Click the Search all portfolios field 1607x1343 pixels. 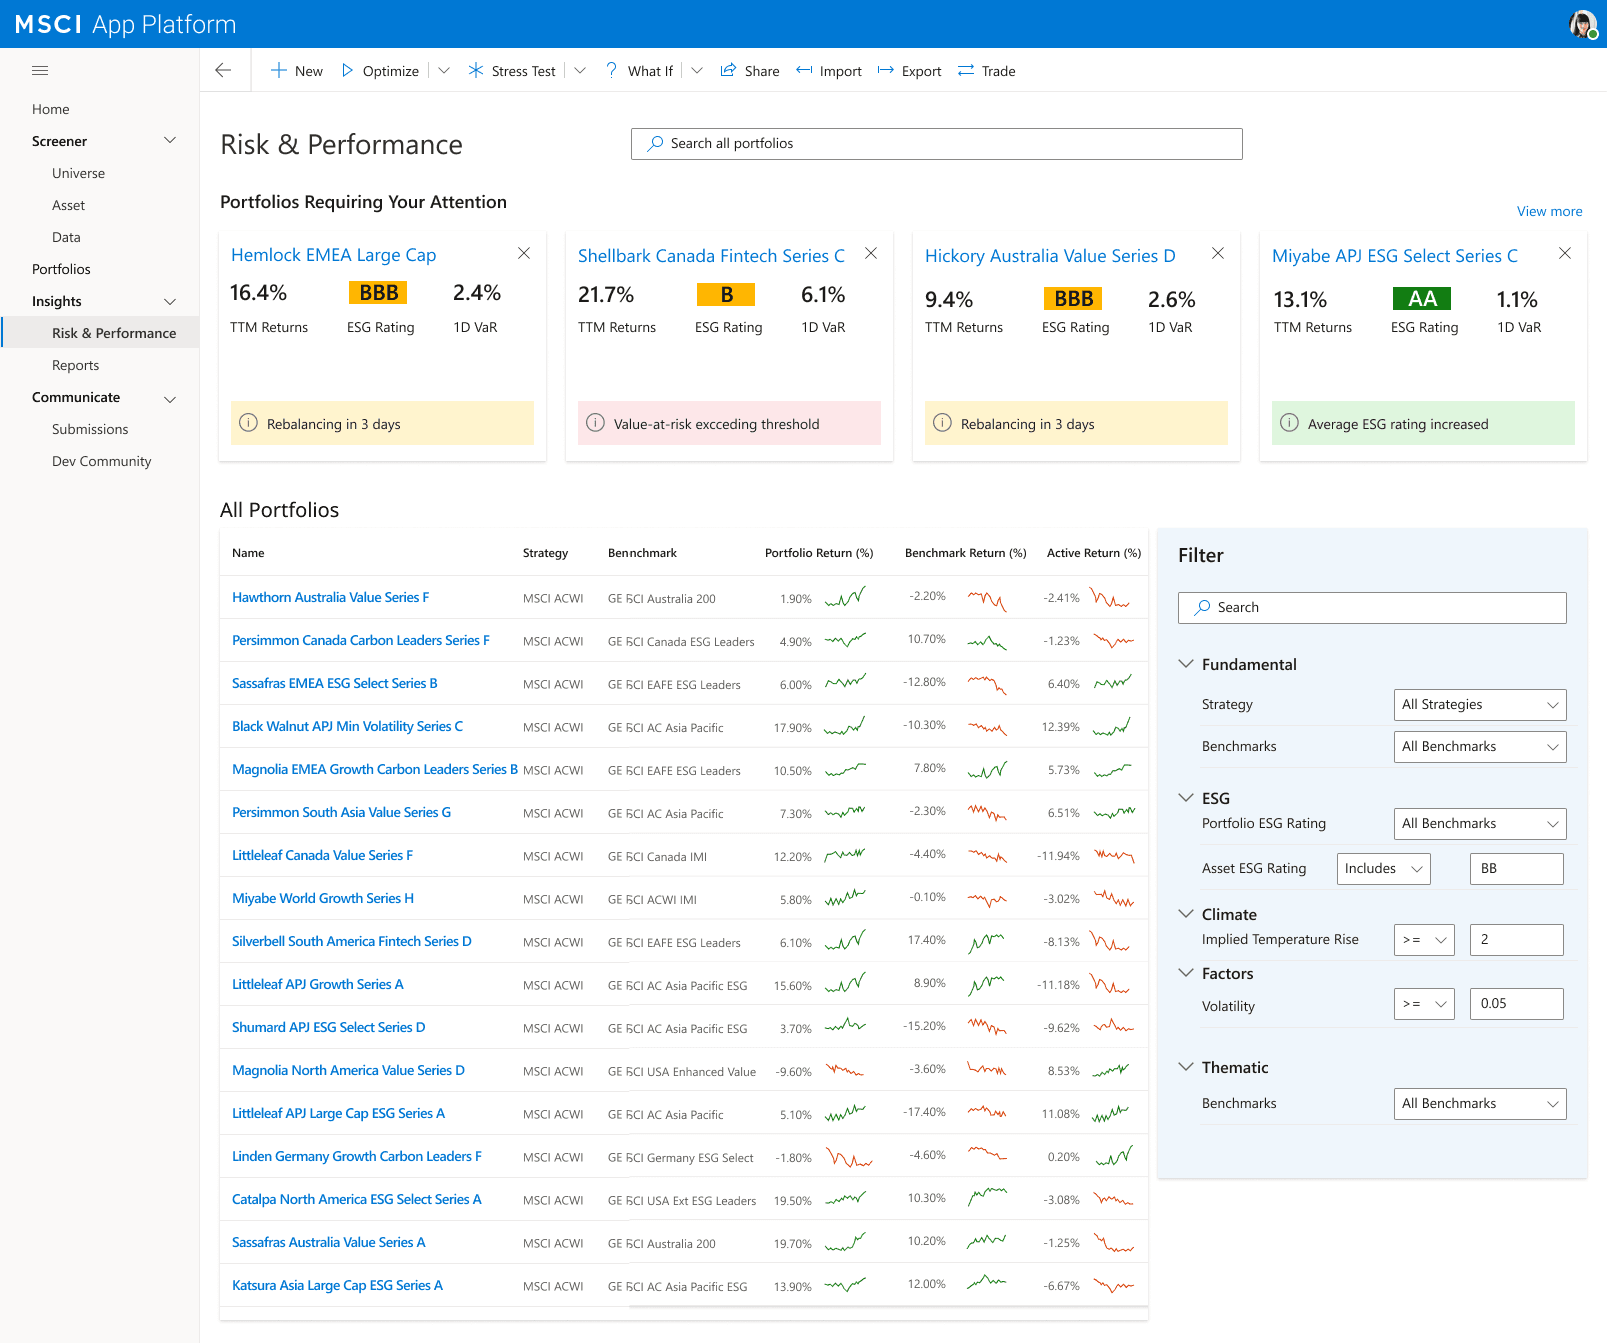pos(936,143)
